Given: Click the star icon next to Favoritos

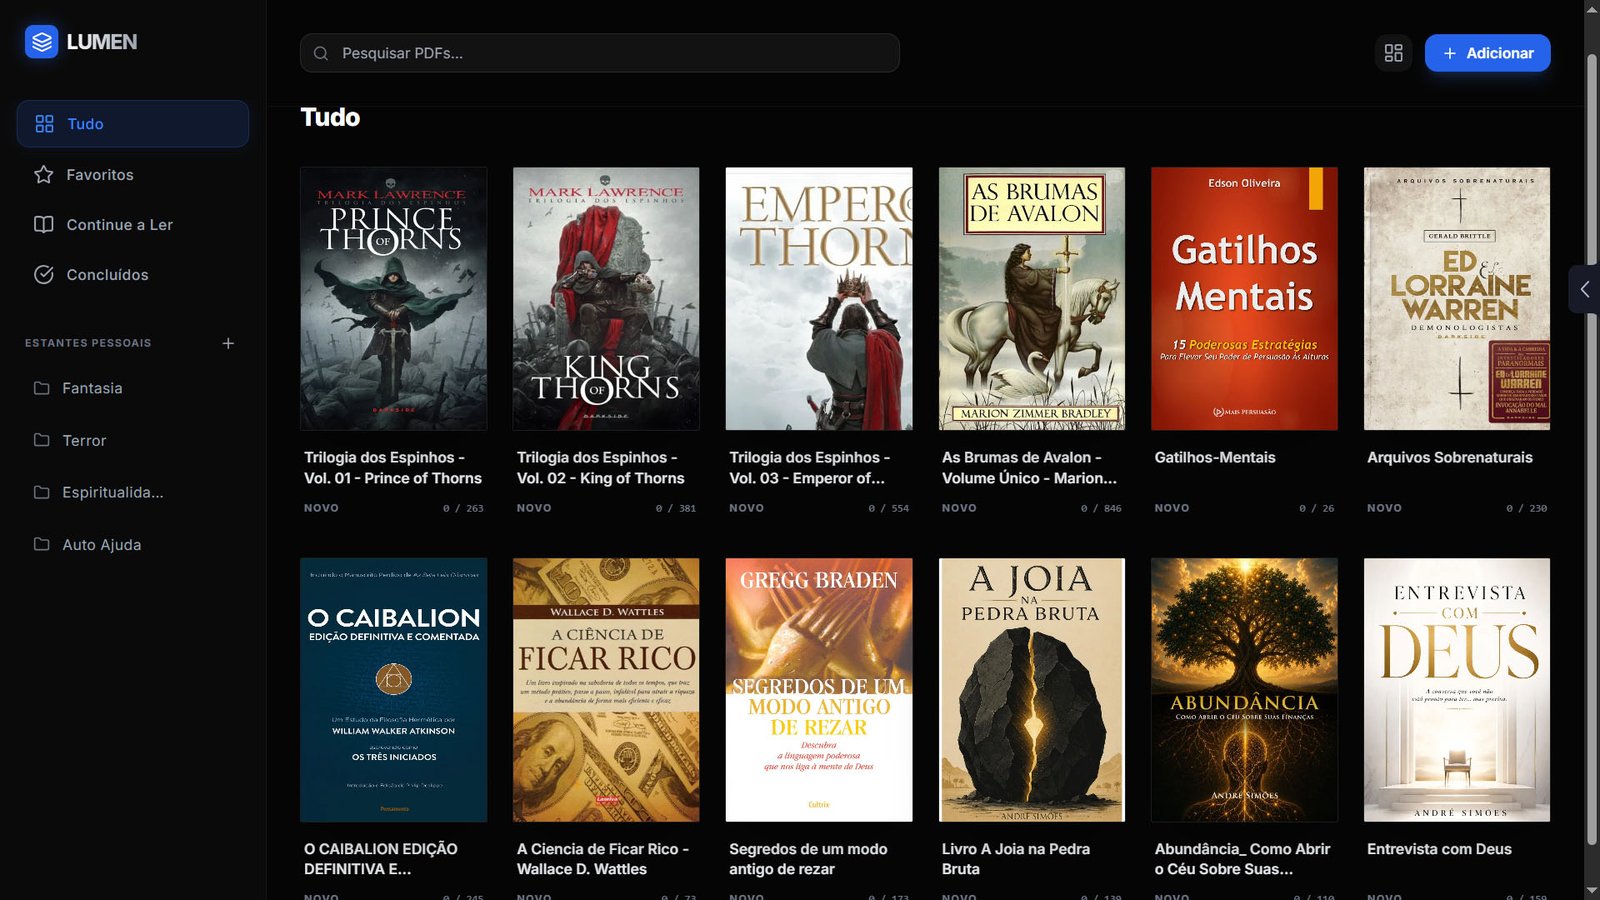Looking at the screenshot, I should [x=44, y=175].
